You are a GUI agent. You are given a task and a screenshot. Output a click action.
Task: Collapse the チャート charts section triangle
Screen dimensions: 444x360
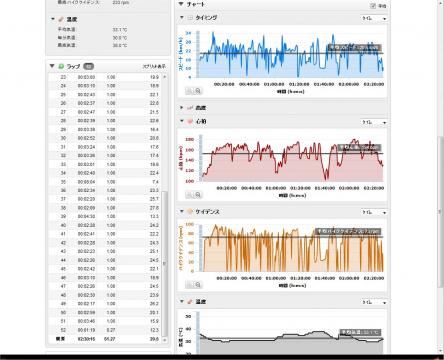tap(181, 4)
